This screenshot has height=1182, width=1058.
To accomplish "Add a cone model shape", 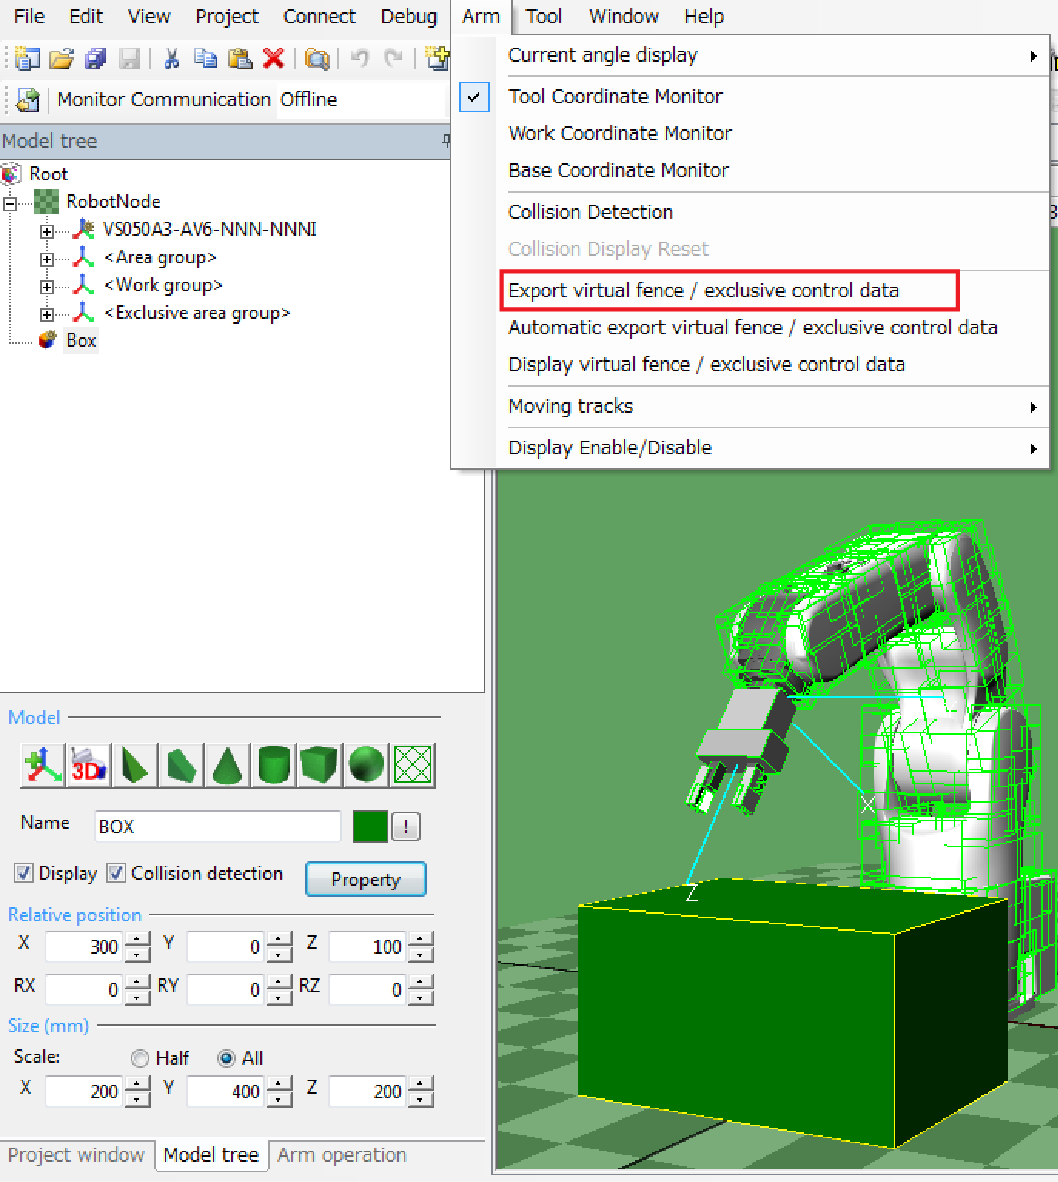I will (x=229, y=765).
